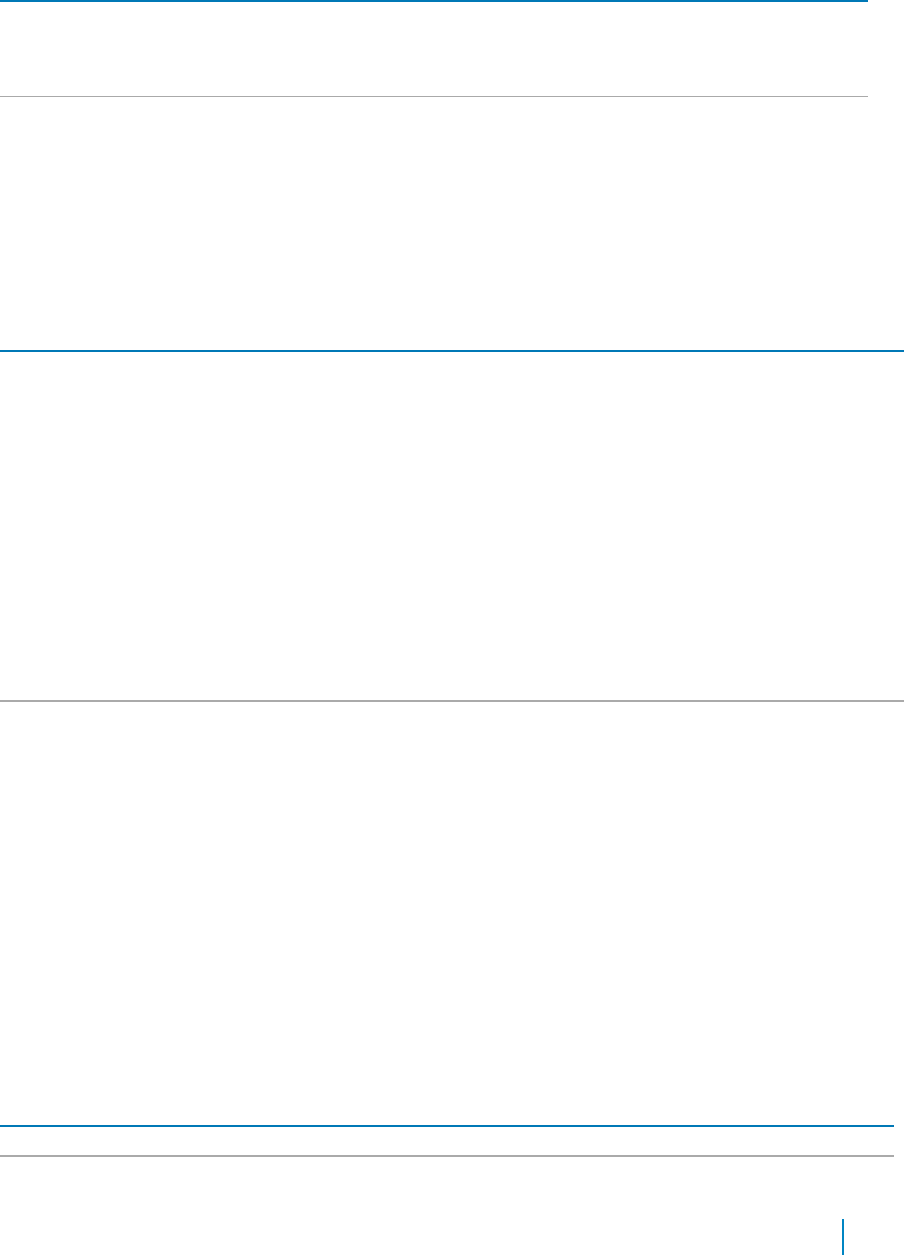Click the empty header row between top two lines

point(434,49)
